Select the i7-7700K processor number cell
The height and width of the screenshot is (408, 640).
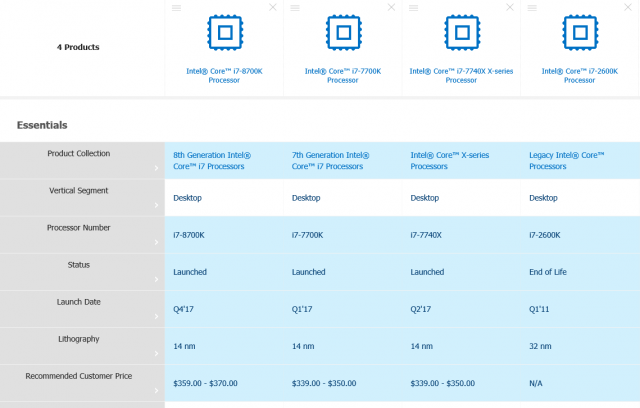pos(343,235)
